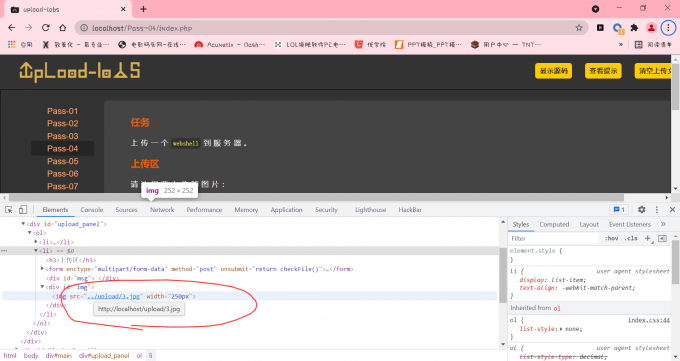Select div#upload_panel in breadcrumb bar
The height and width of the screenshot is (361, 680).
pos(104,356)
